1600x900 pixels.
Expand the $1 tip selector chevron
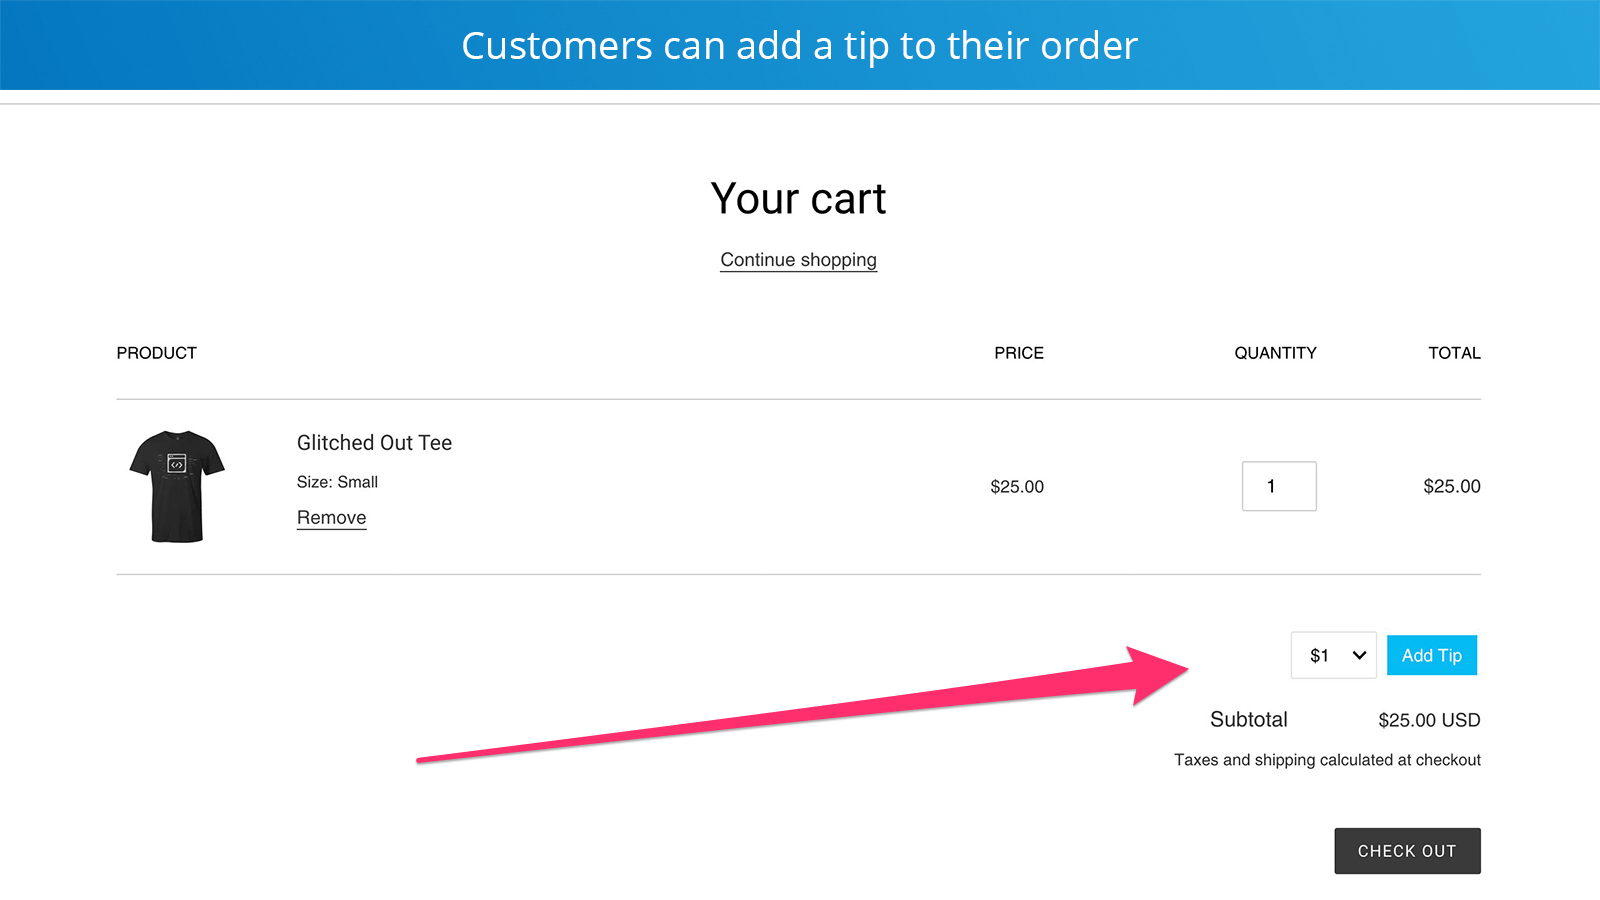click(1359, 655)
